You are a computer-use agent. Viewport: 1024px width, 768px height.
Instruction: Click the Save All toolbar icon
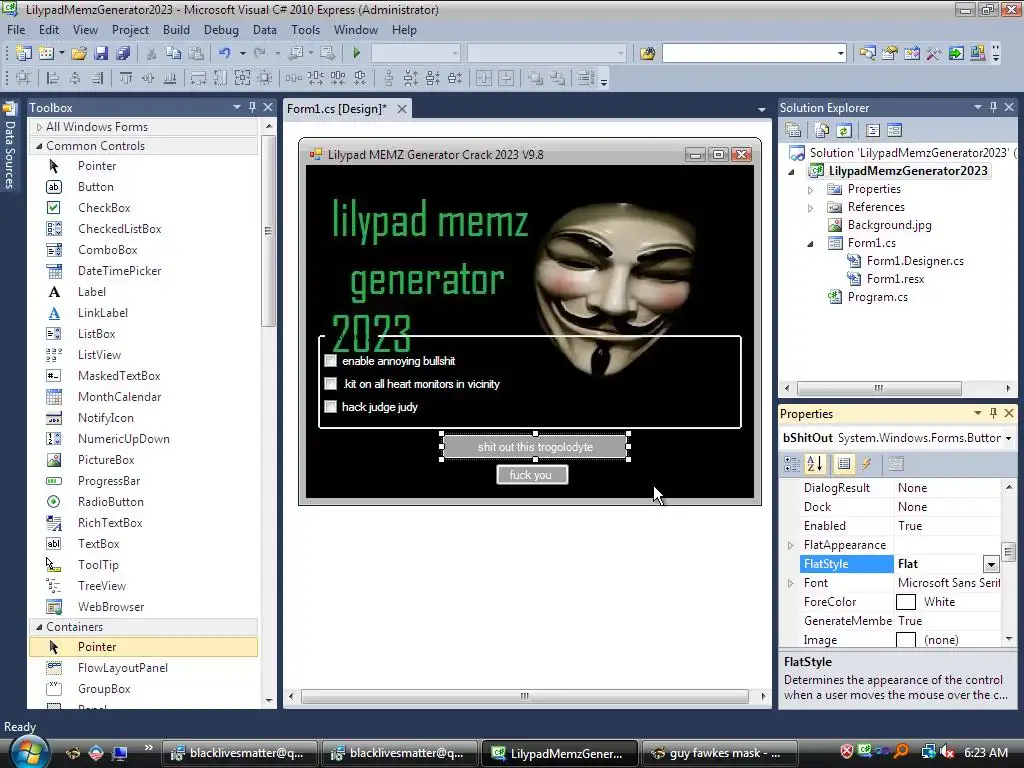123,53
